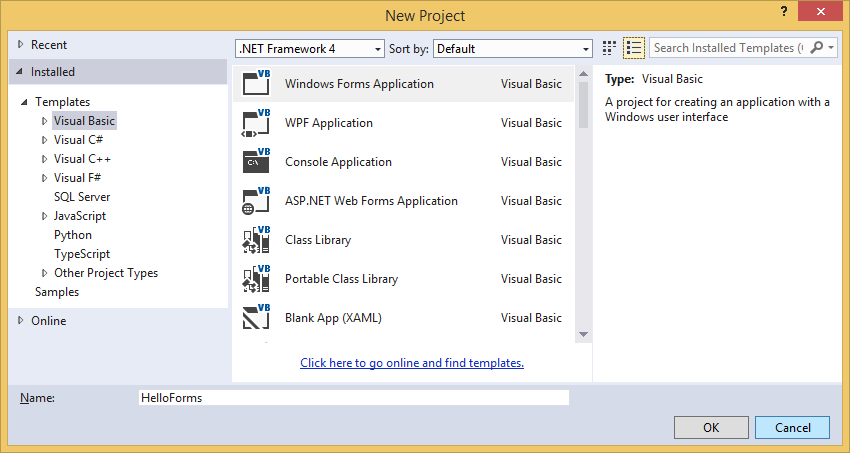Image resolution: width=850 pixels, height=453 pixels.
Task: Click the WPF Application template icon
Action: (256, 122)
